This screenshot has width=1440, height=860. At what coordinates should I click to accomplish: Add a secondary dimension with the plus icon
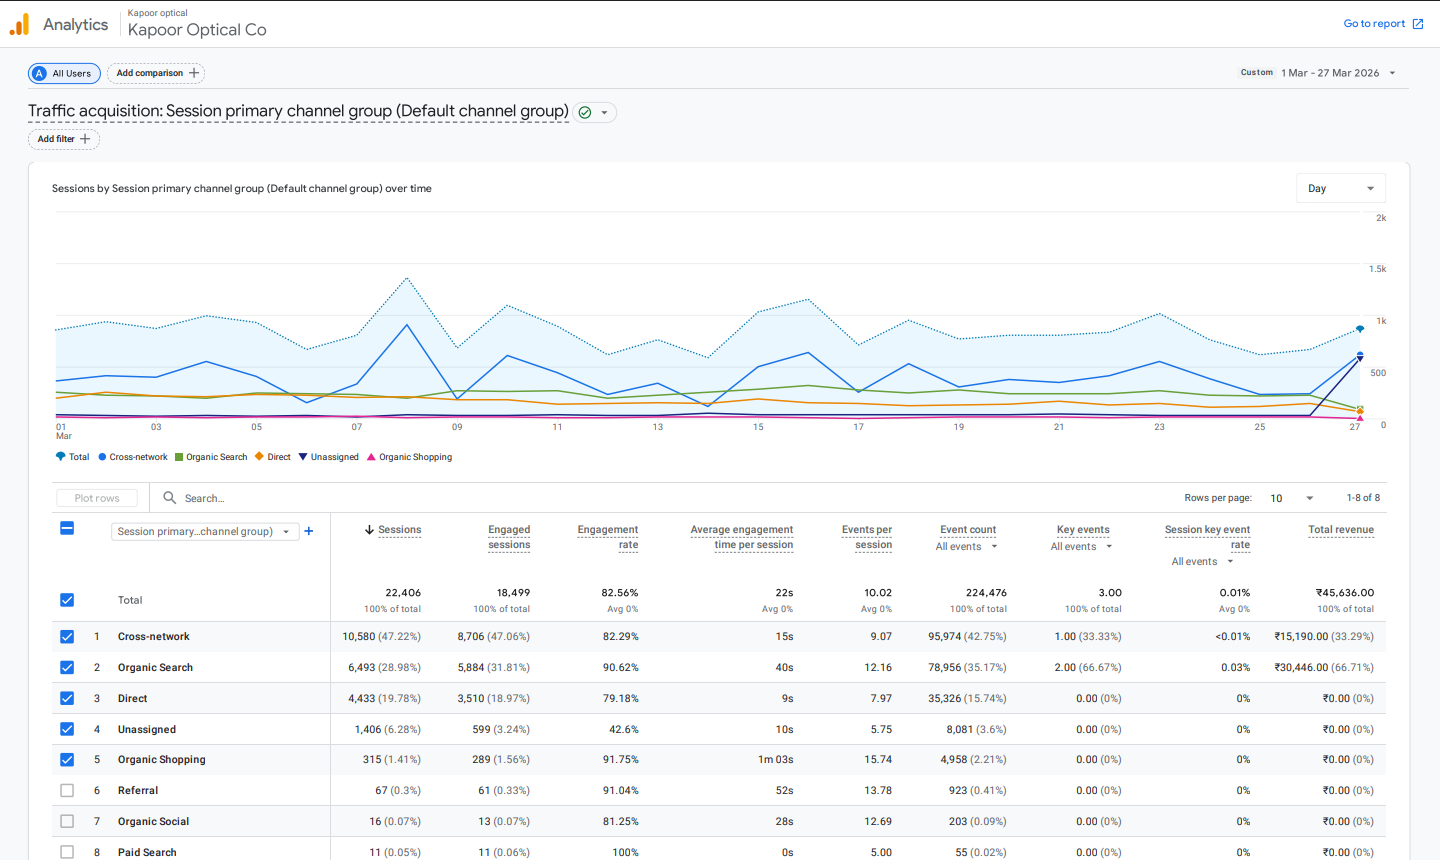coord(308,531)
